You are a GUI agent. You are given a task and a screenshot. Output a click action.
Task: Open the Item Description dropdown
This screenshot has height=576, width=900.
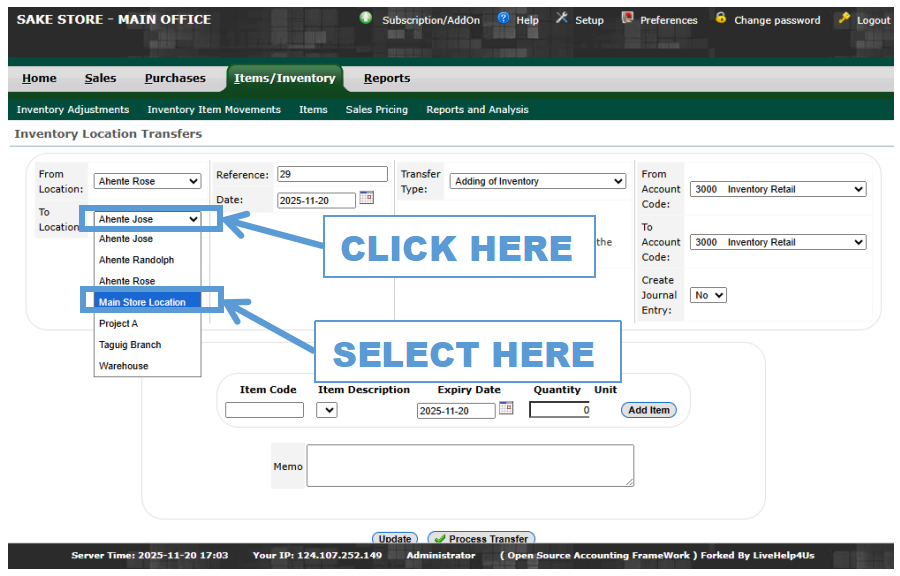coord(327,410)
